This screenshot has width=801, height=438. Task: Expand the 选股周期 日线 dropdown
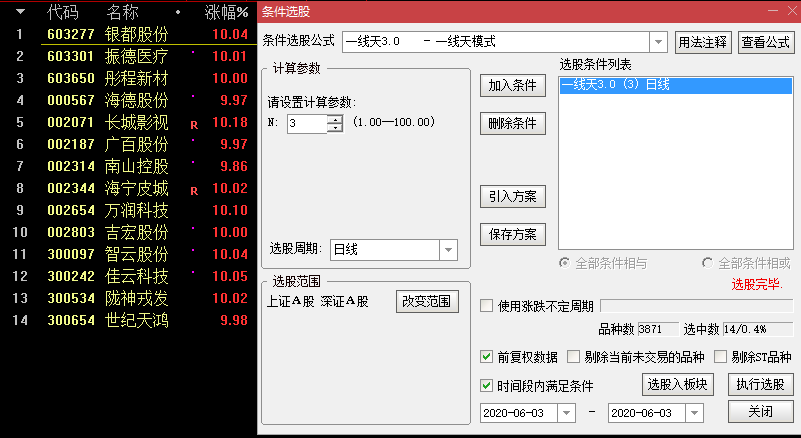pos(448,250)
